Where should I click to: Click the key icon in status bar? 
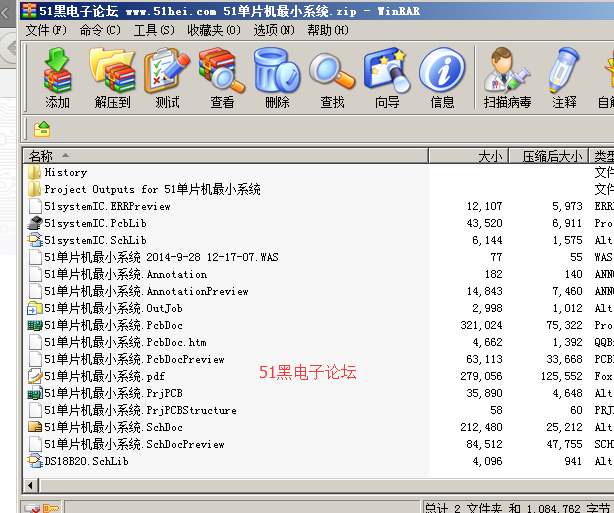click(51, 508)
